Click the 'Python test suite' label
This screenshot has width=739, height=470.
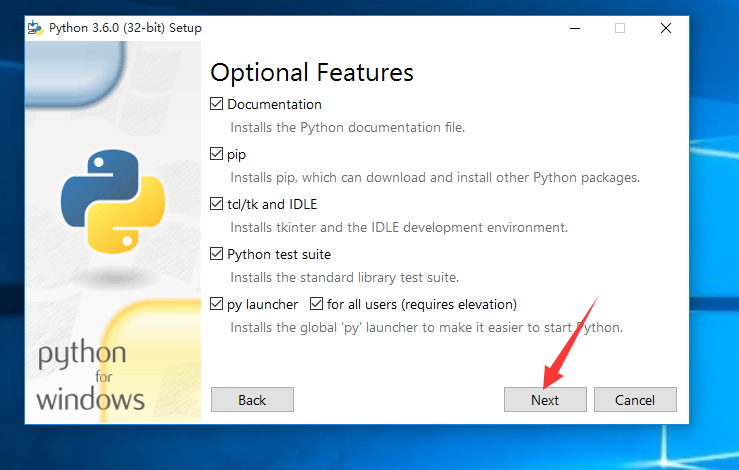(279, 254)
